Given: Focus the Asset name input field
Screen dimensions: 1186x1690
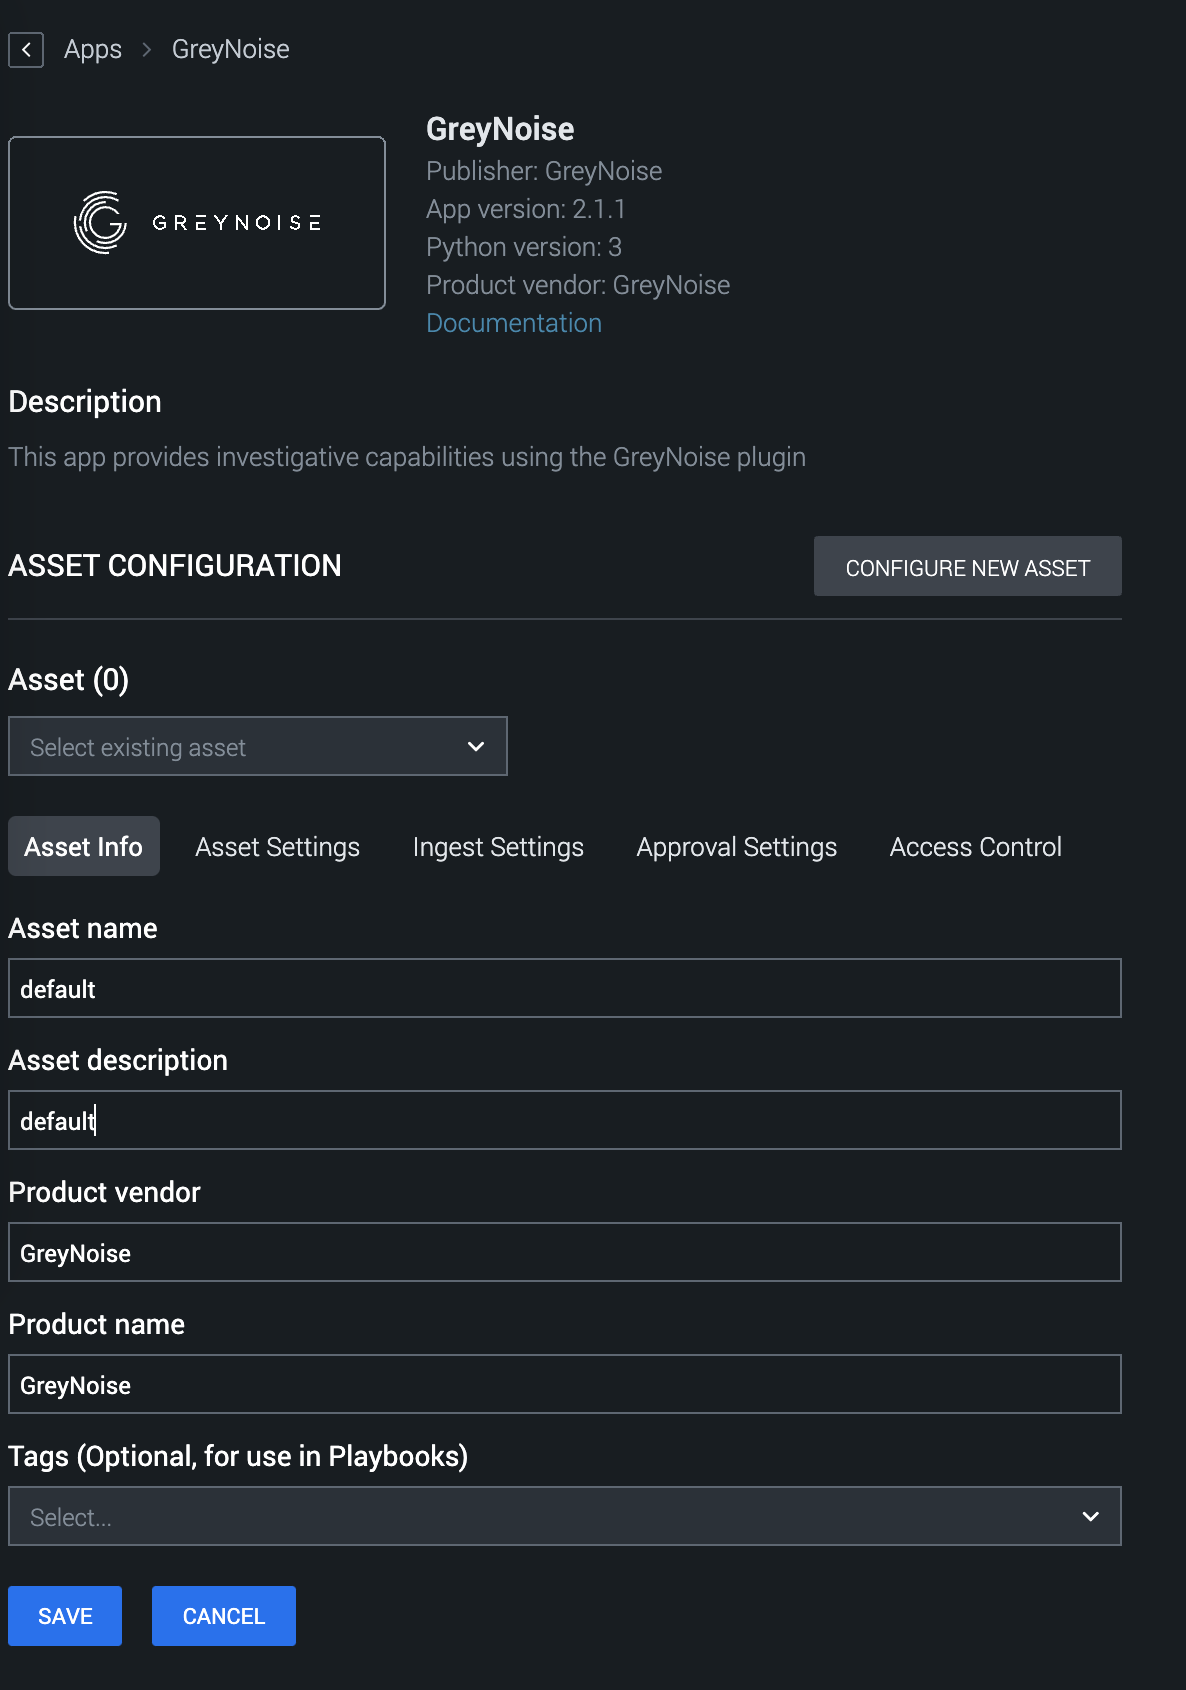Looking at the screenshot, I should [x=564, y=989].
